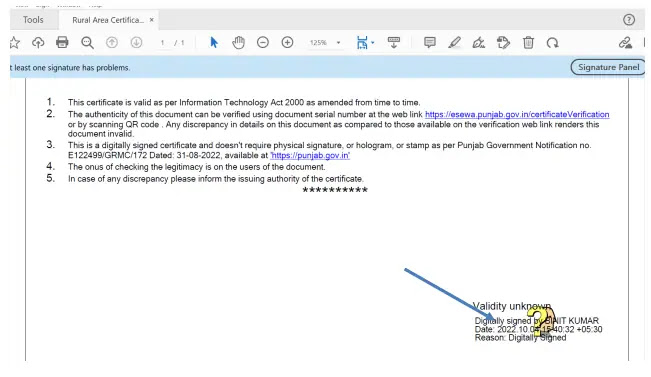Delete with the trash icon

[x=528, y=42]
